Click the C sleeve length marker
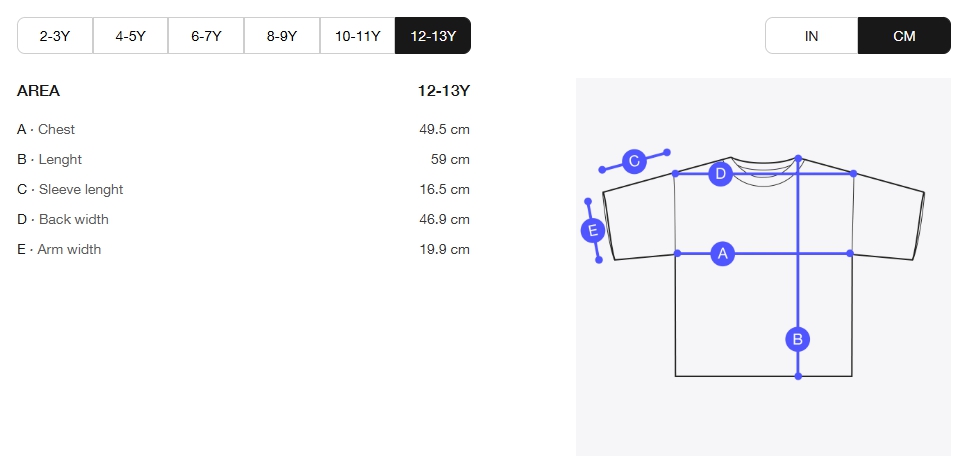The height and width of the screenshot is (471, 964). (x=634, y=161)
